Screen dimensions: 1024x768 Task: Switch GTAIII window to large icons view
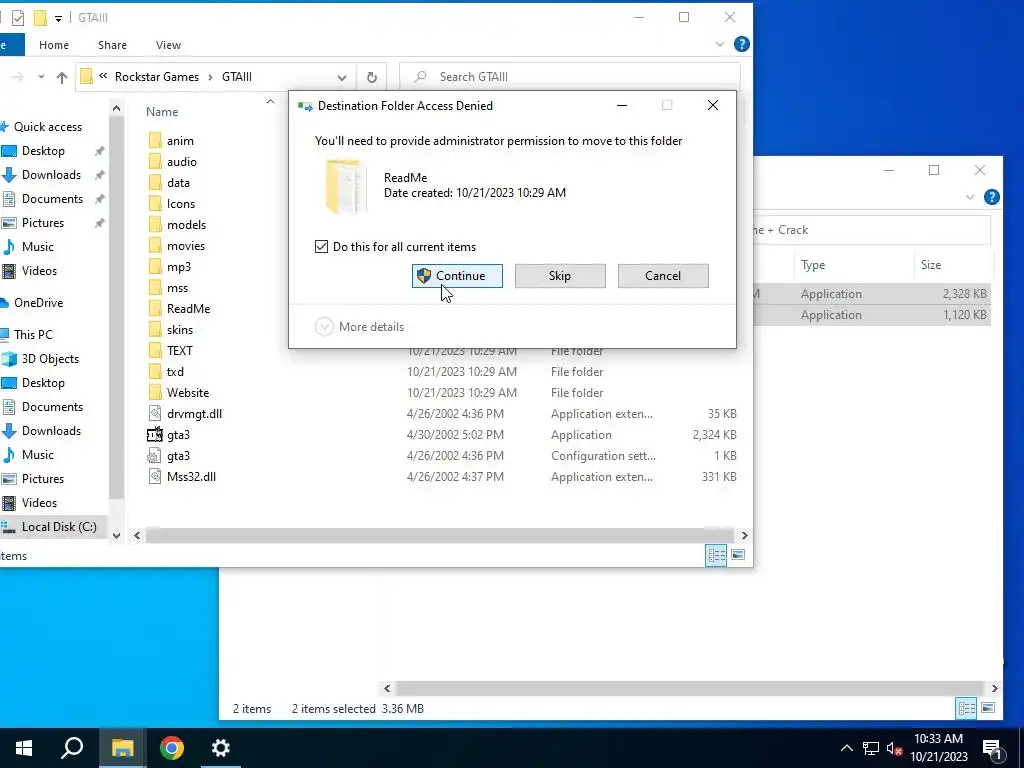click(x=738, y=555)
